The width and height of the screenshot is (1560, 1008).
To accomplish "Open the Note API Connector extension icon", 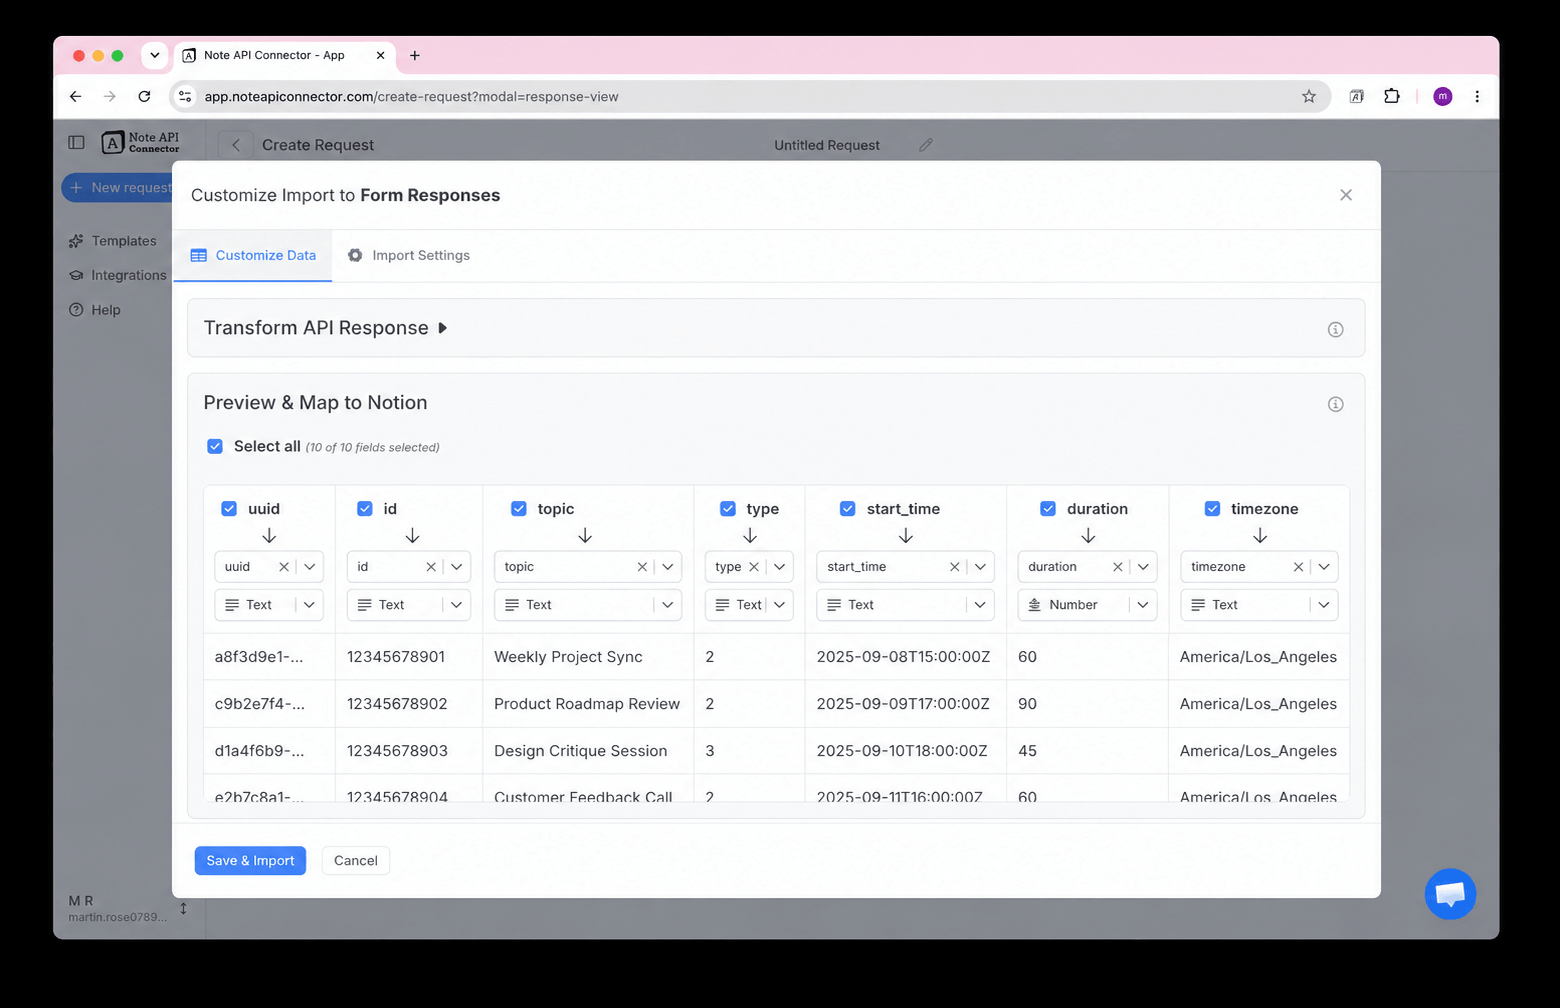I will click(1356, 97).
